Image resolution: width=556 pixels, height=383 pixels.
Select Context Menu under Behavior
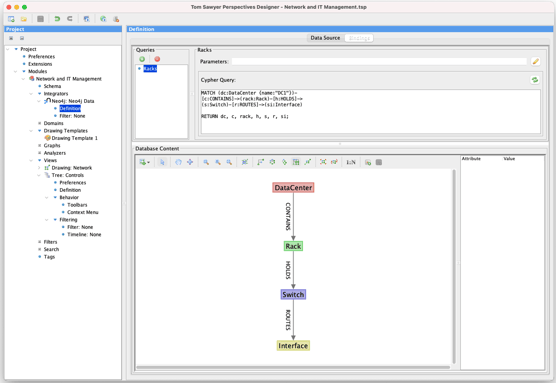83,212
